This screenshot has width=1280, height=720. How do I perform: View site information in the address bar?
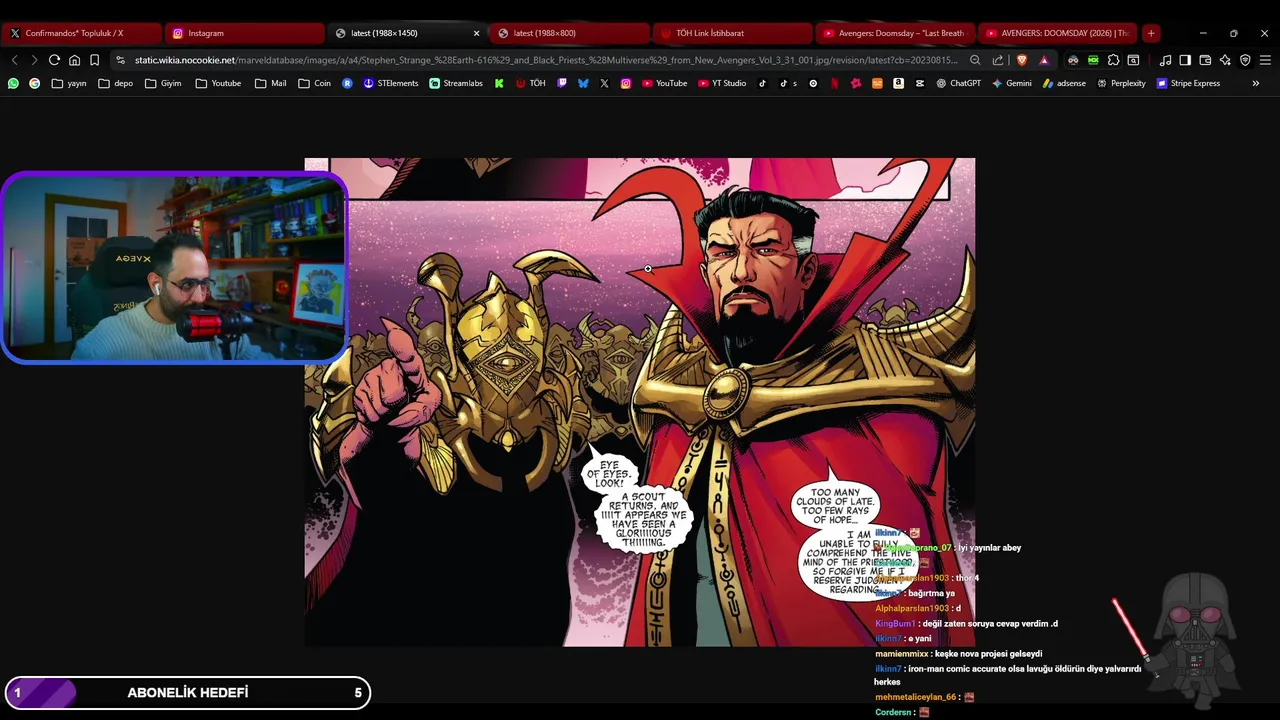click(x=121, y=60)
